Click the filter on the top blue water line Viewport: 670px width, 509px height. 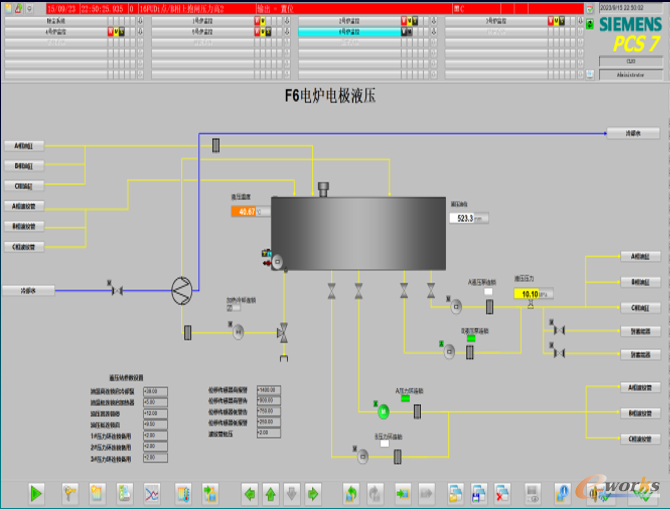(x=216, y=145)
